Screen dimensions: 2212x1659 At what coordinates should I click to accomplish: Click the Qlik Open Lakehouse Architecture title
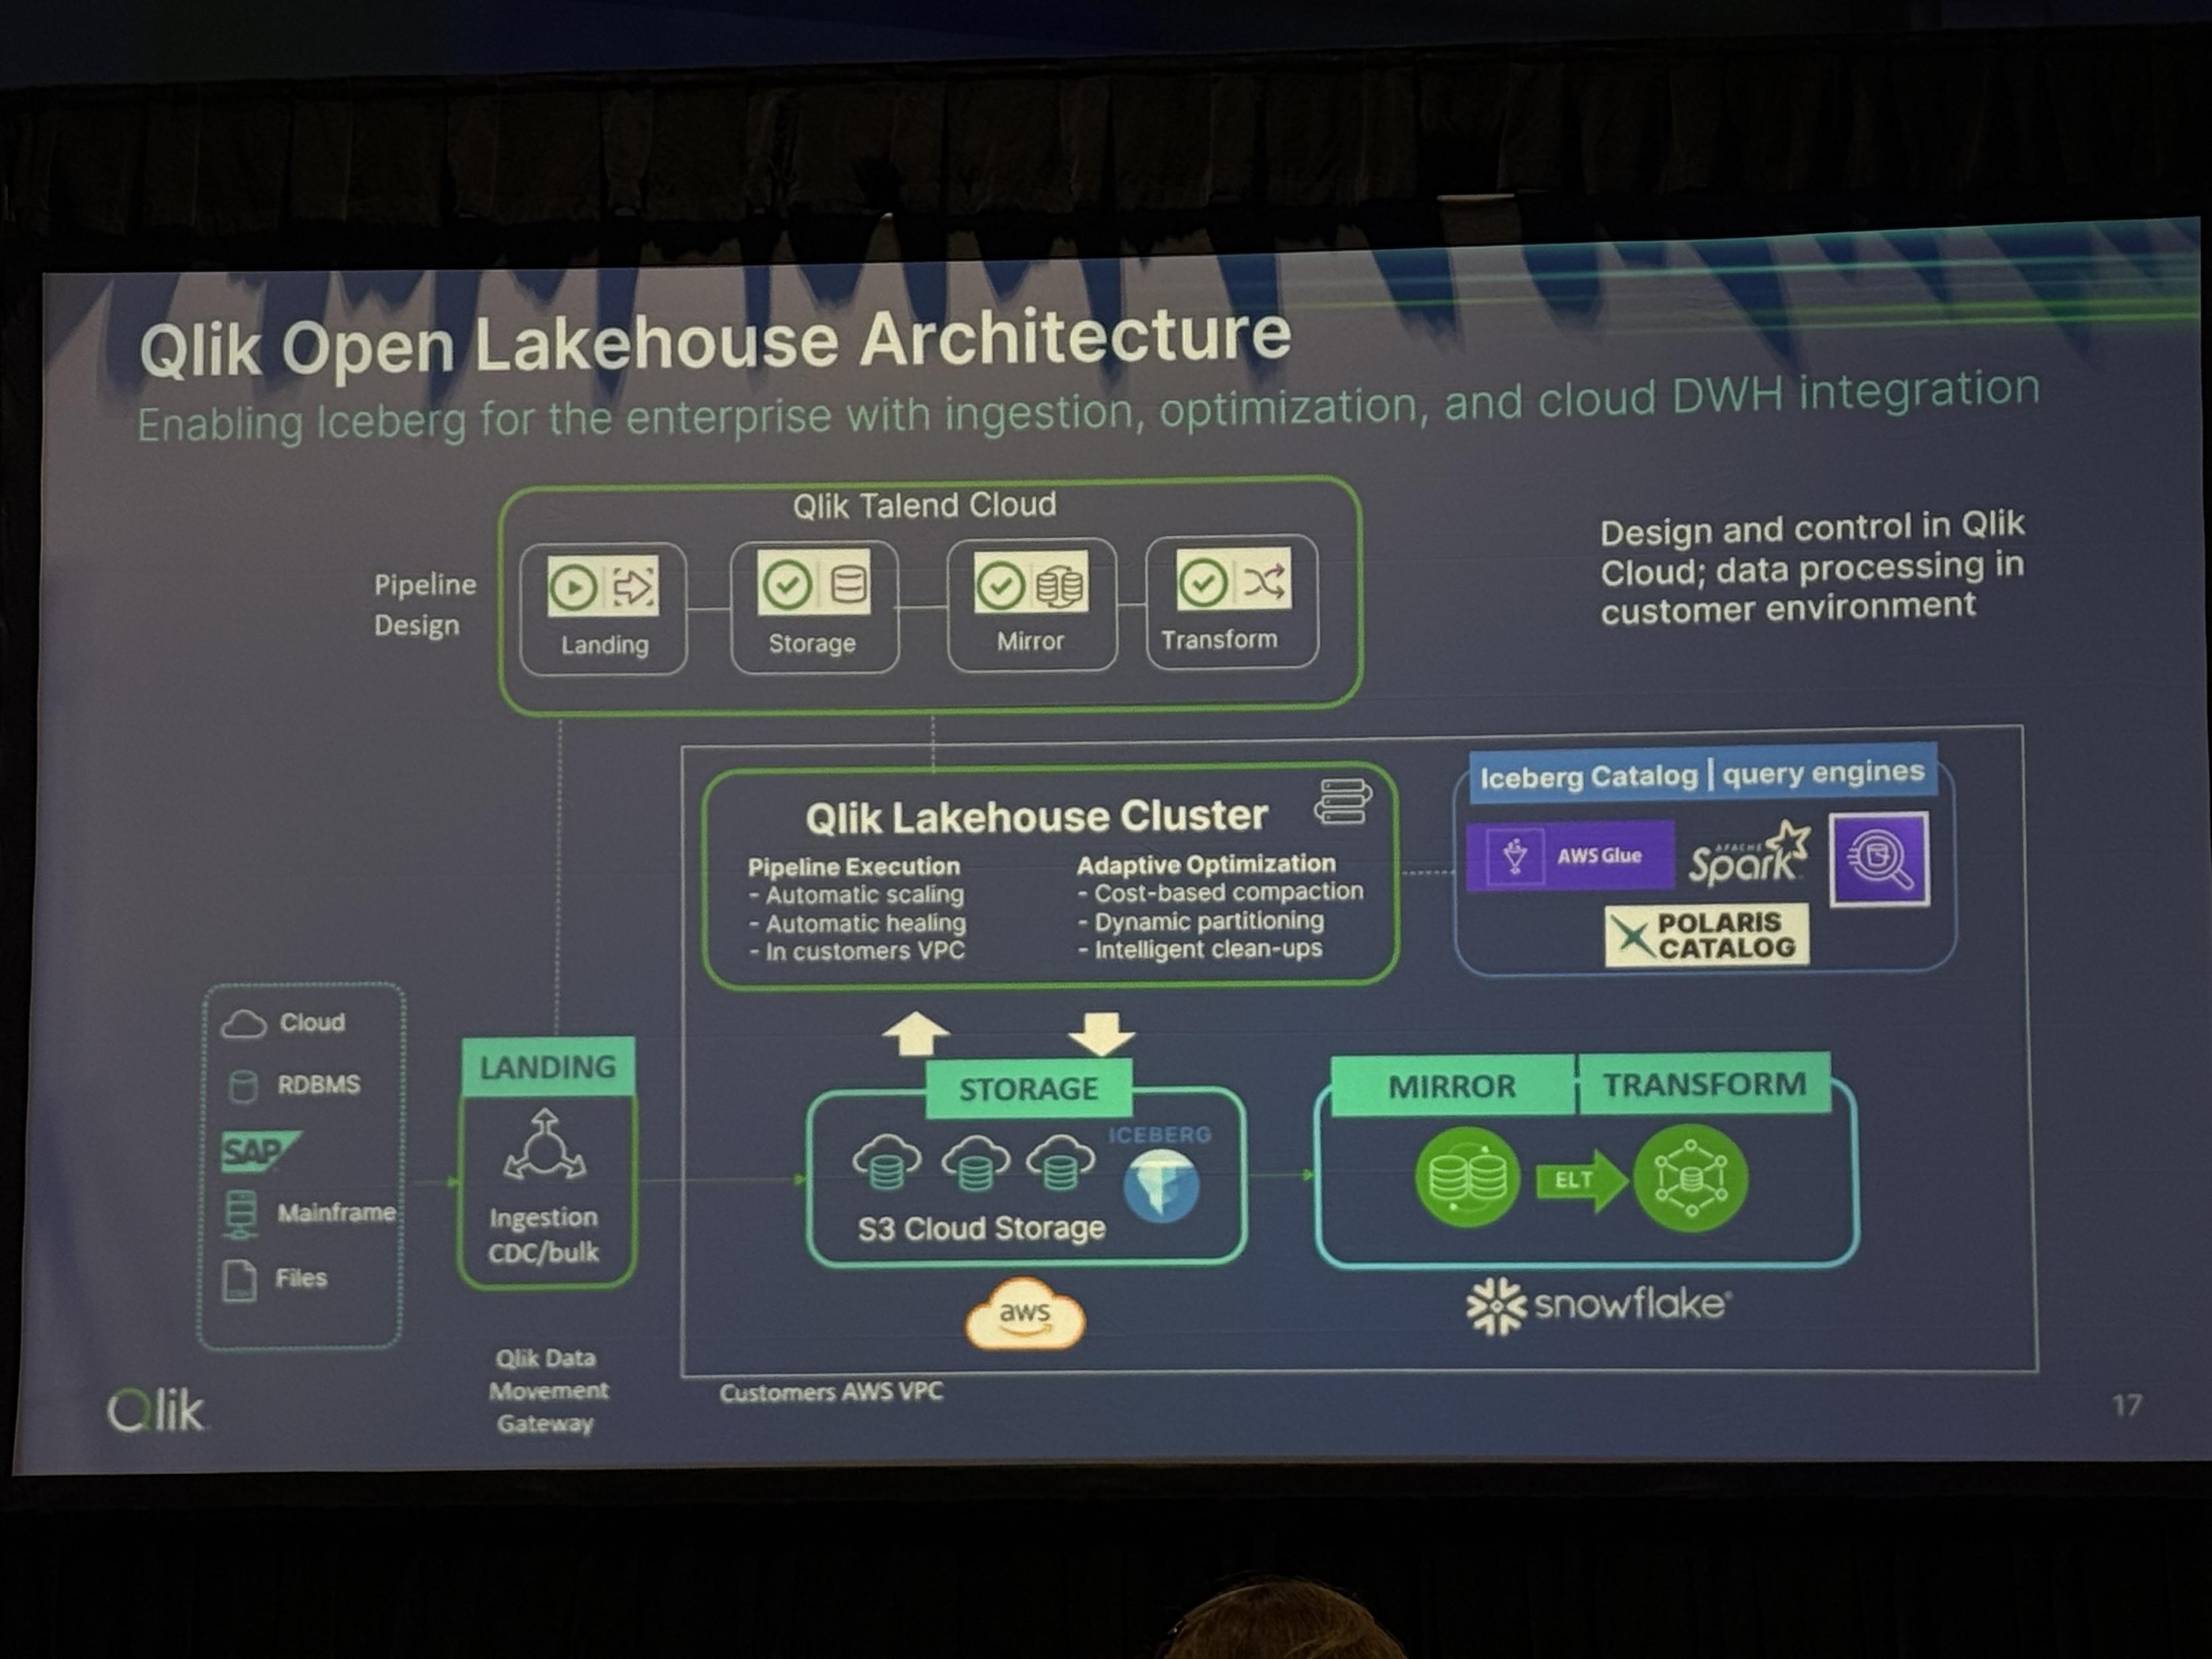pos(715,343)
